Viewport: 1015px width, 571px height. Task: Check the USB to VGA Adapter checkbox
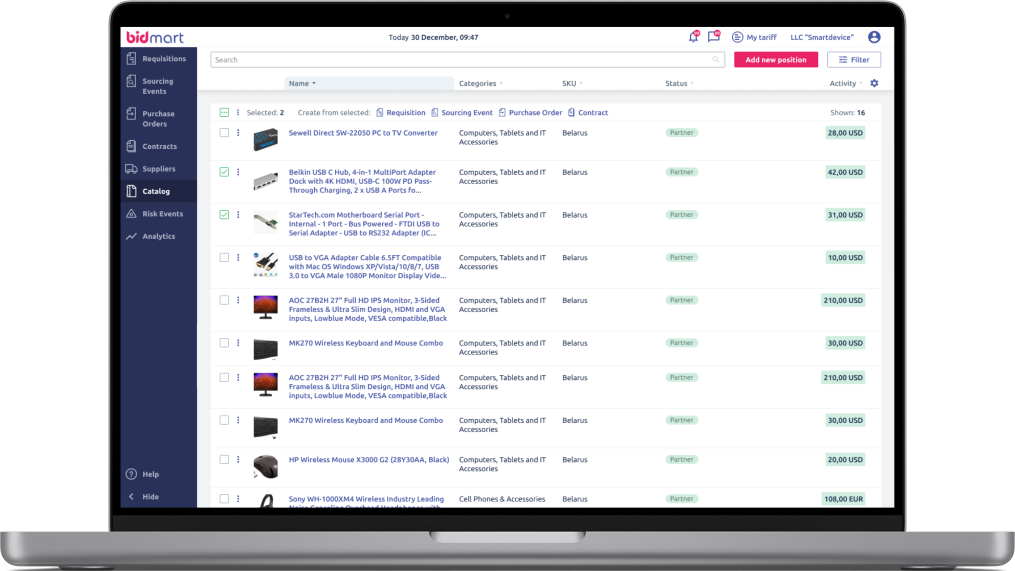(x=224, y=258)
